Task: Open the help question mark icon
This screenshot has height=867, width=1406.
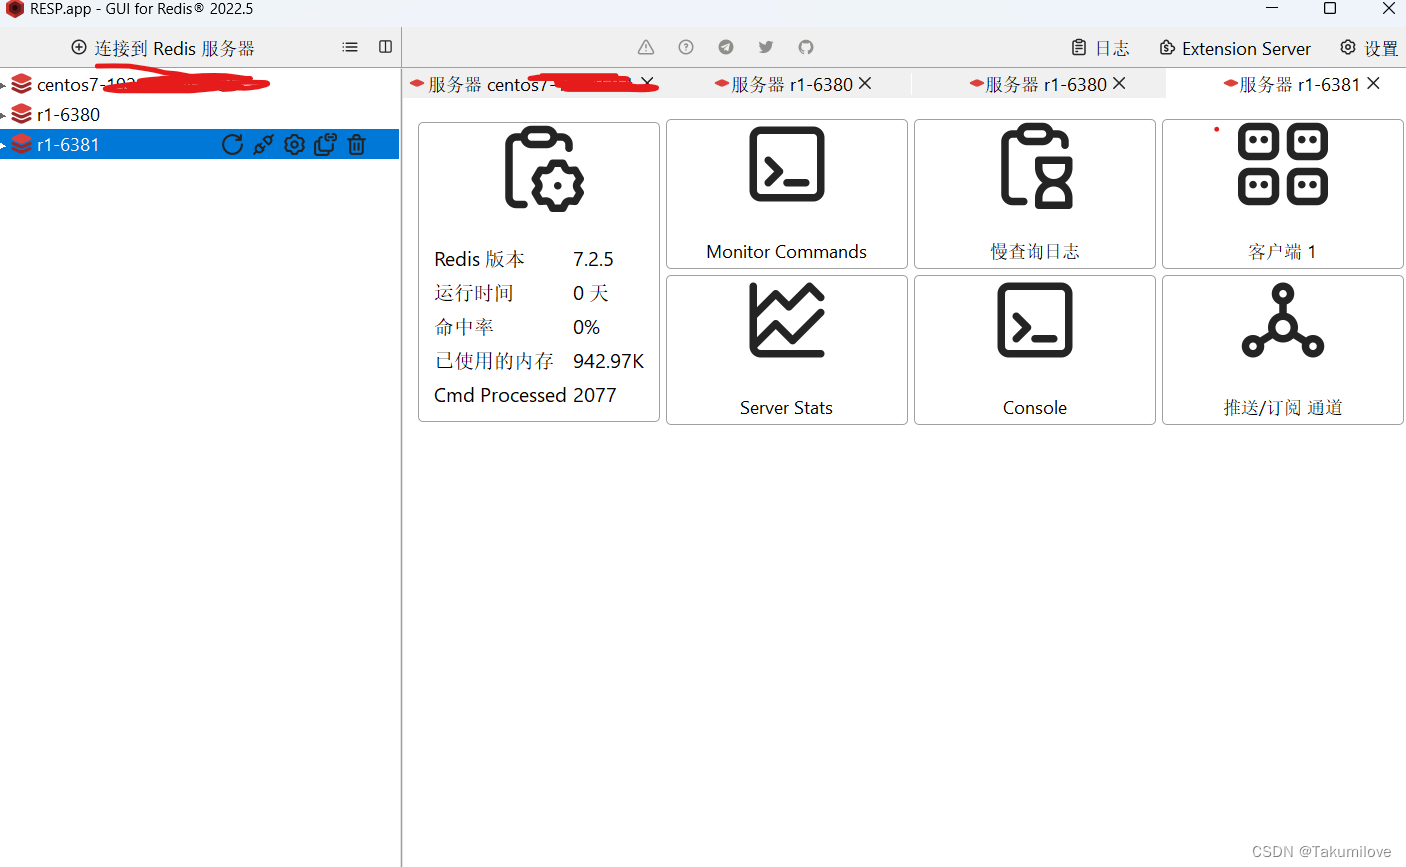Action: [x=686, y=47]
